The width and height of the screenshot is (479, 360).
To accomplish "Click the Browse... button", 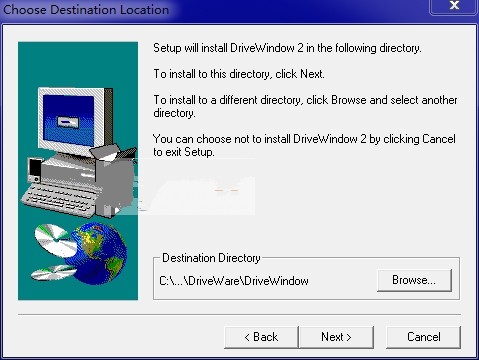I will click(414, 280).
